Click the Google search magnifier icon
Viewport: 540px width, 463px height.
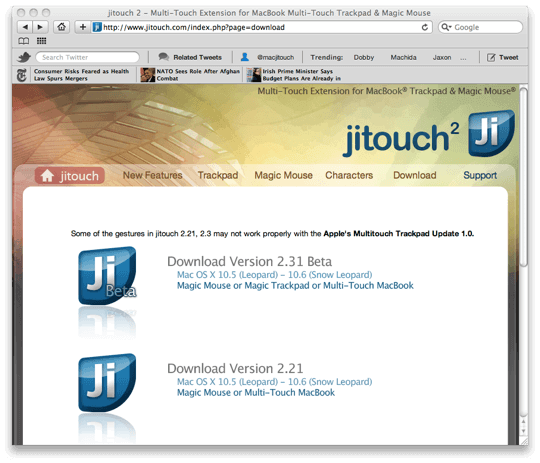(x=446, y=27)
